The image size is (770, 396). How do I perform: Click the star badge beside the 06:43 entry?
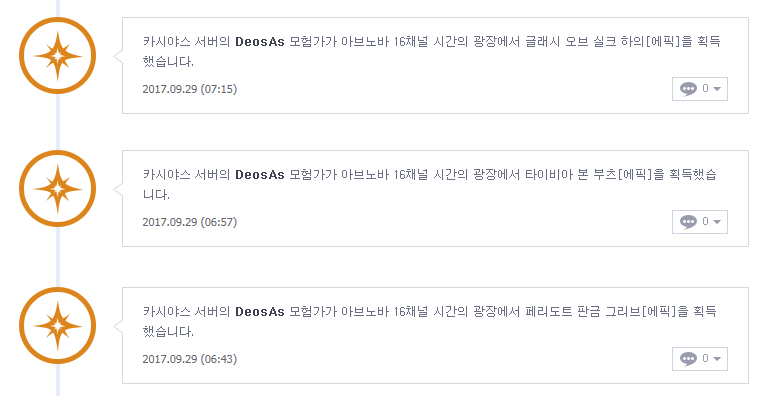click(x=57, y=326)
